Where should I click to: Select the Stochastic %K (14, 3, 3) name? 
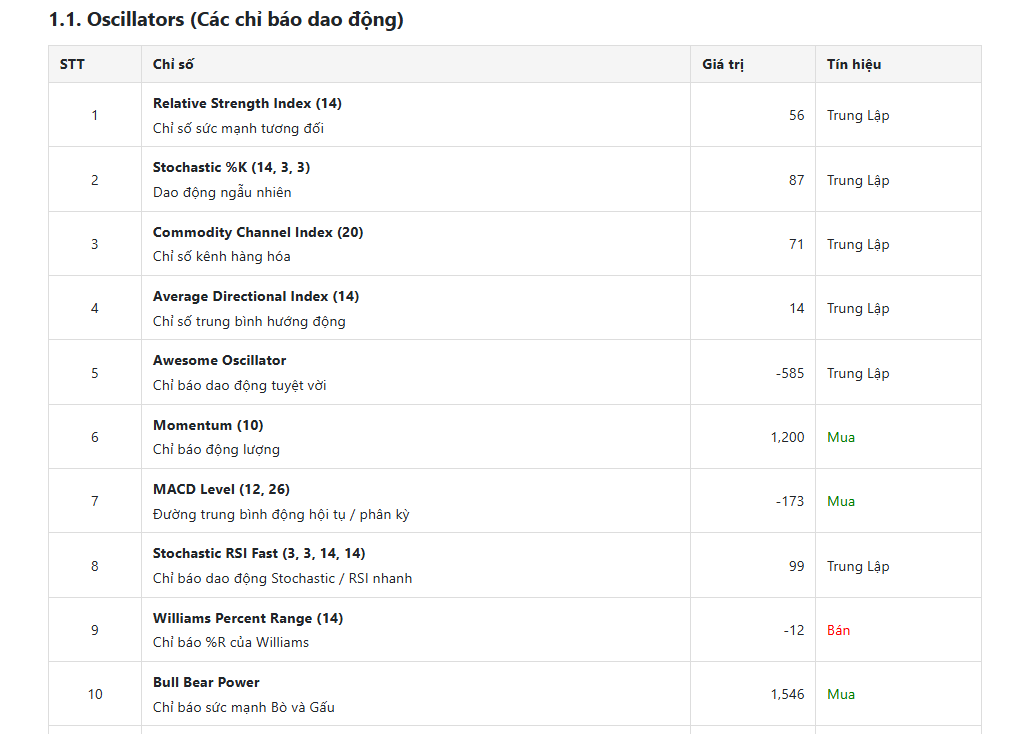tap(231, 167)
